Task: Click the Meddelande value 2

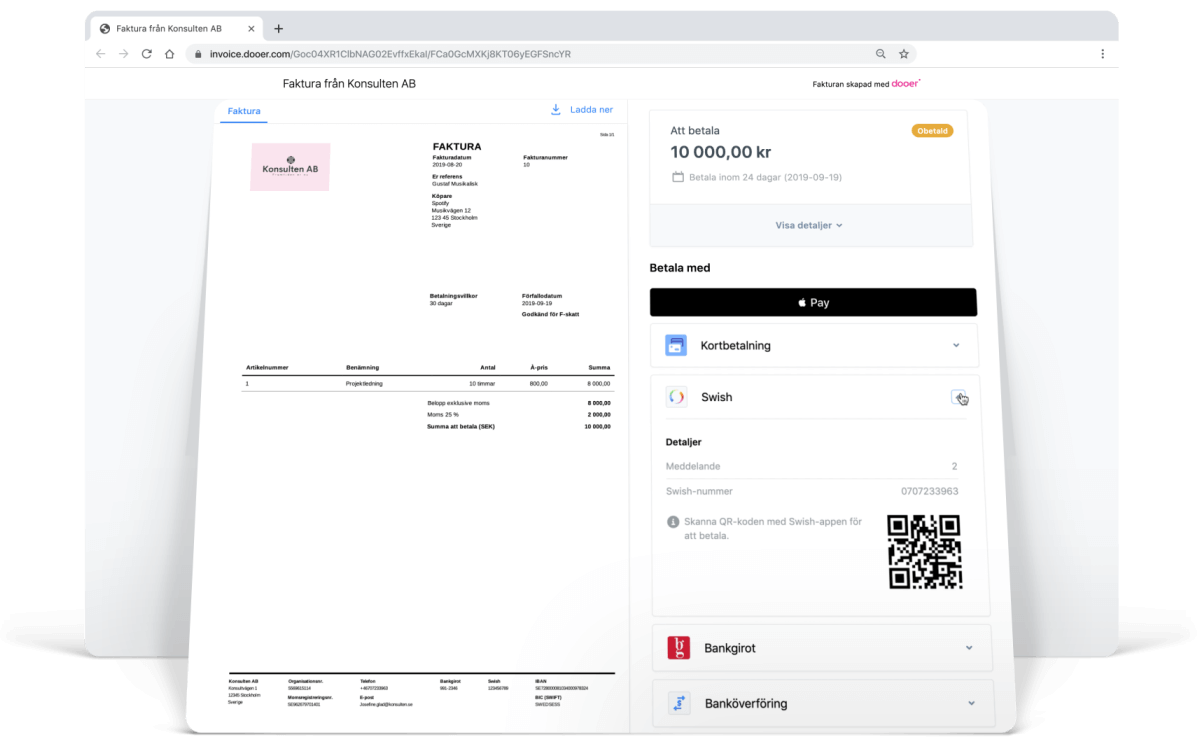Action: click(955, 466)
